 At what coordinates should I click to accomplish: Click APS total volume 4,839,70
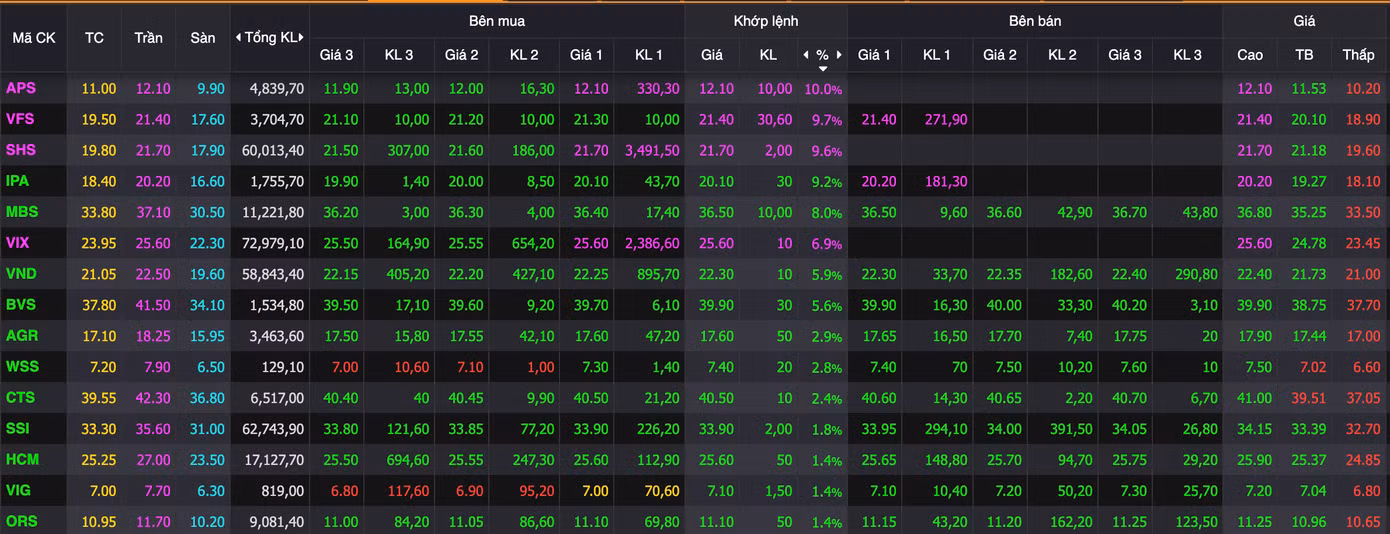pos(276,89)
